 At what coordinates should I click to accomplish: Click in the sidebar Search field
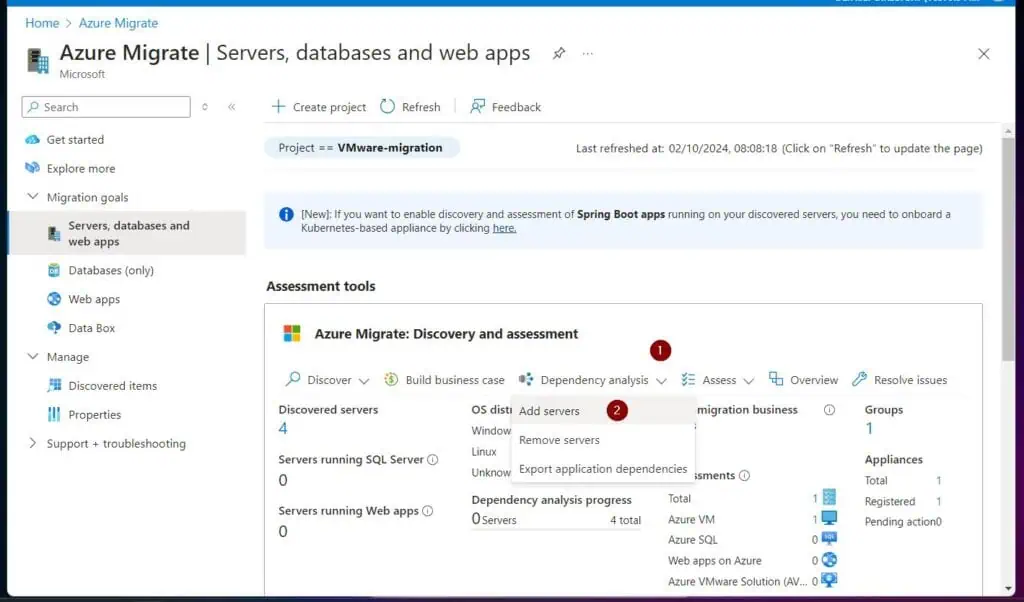pyautogui.click(x=106, y=107)
